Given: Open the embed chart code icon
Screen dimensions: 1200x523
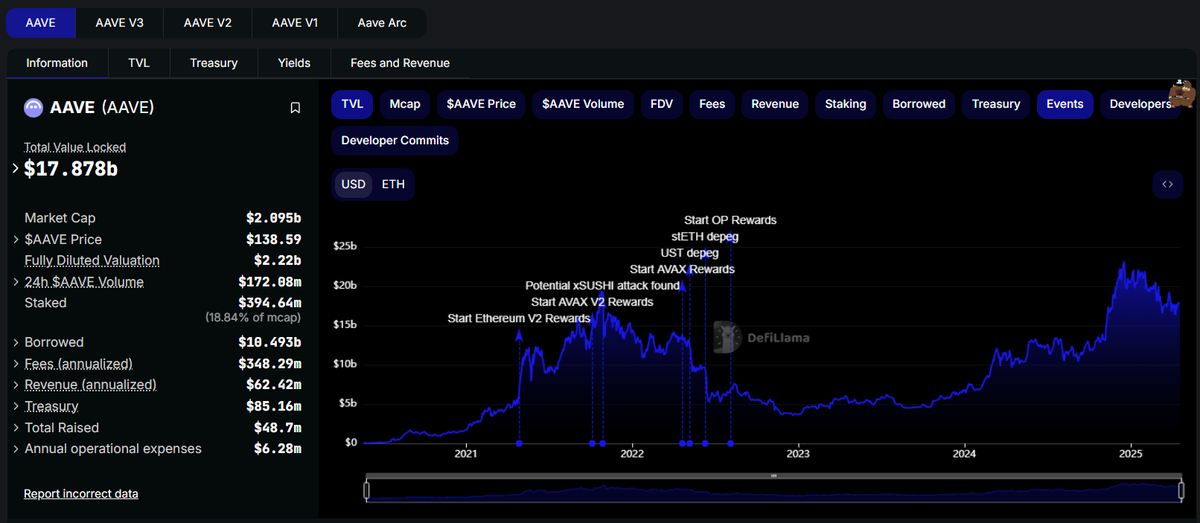Looking at the screenshot, I should 1167,184.
